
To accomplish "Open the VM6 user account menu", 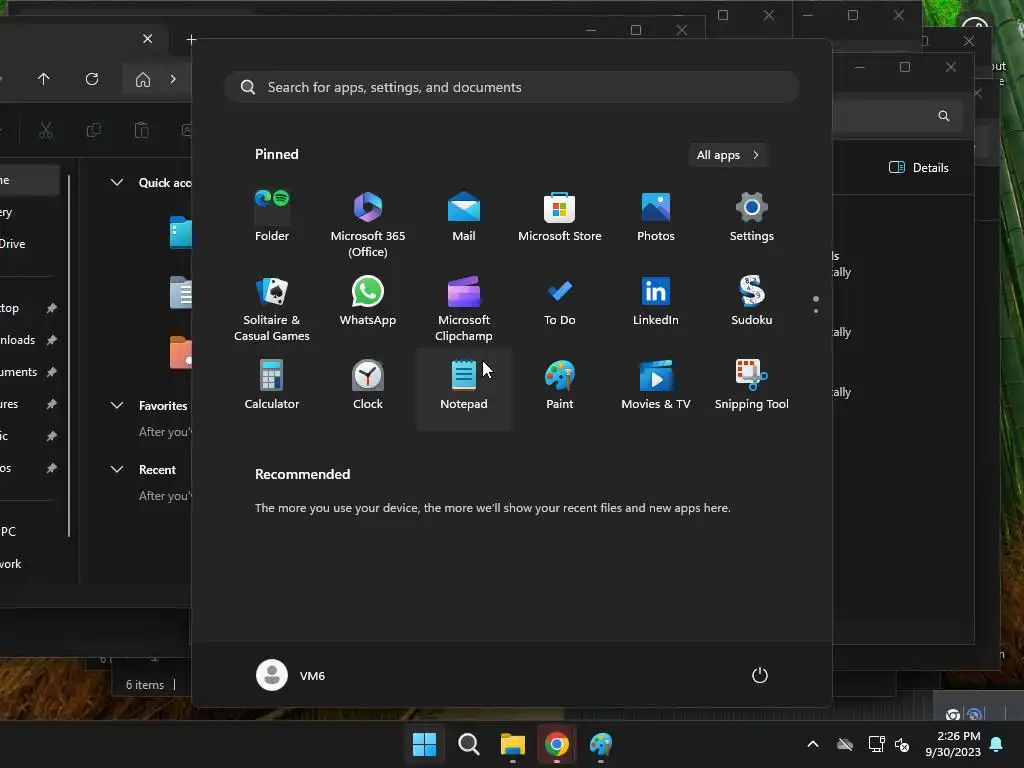I will tap(291, 675).
